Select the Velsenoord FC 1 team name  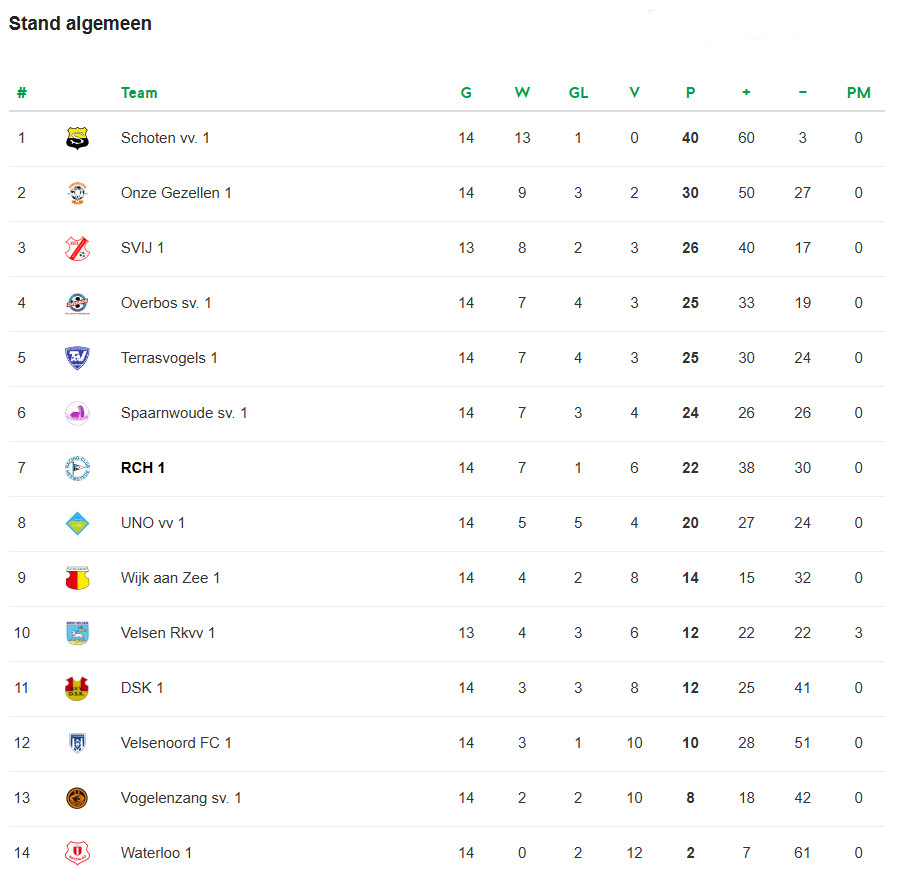[176, 743]
